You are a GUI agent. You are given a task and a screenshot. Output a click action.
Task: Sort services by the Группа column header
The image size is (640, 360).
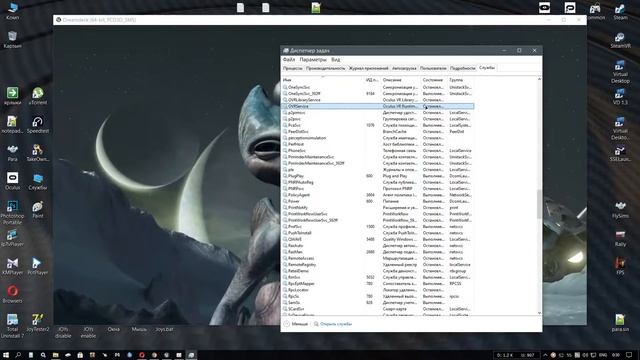click(x=460, y=80)
